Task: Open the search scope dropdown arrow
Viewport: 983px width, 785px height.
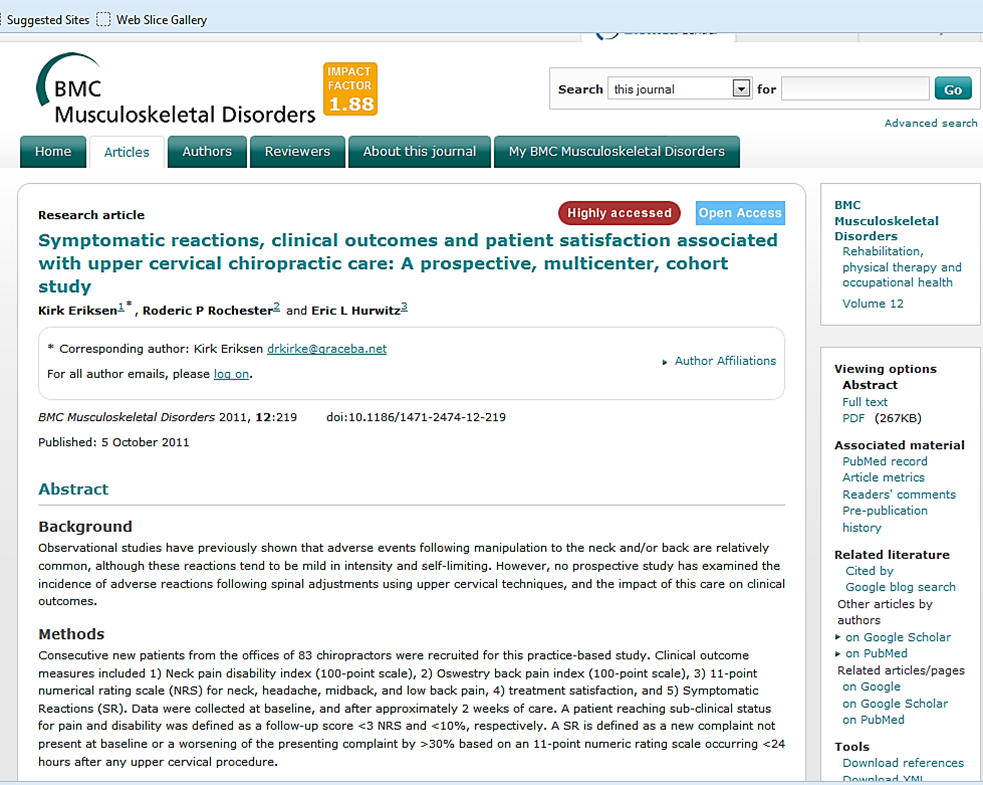Action: click(x=741, y=89)
